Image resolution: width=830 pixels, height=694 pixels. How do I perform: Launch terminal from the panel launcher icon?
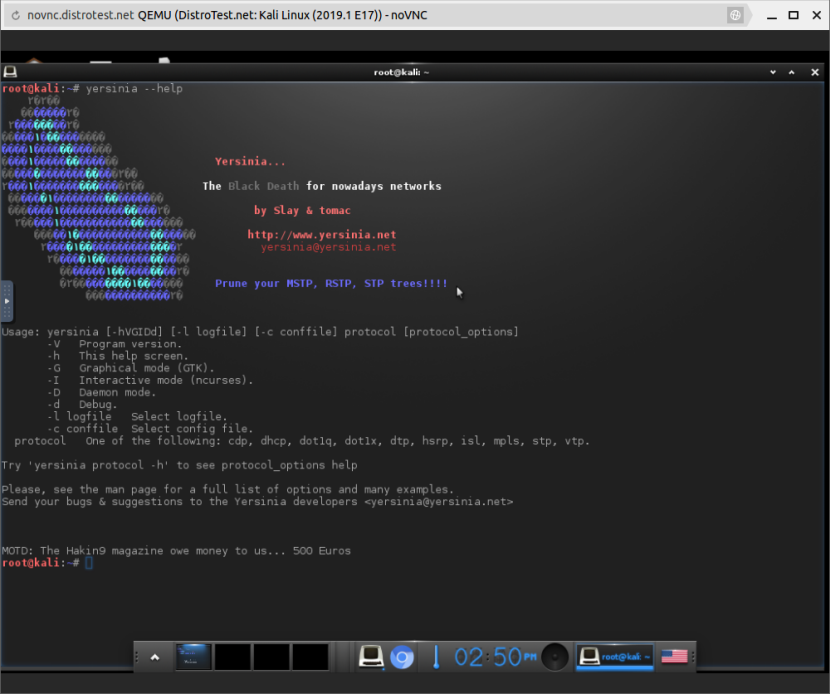click(x=372, y=657)
